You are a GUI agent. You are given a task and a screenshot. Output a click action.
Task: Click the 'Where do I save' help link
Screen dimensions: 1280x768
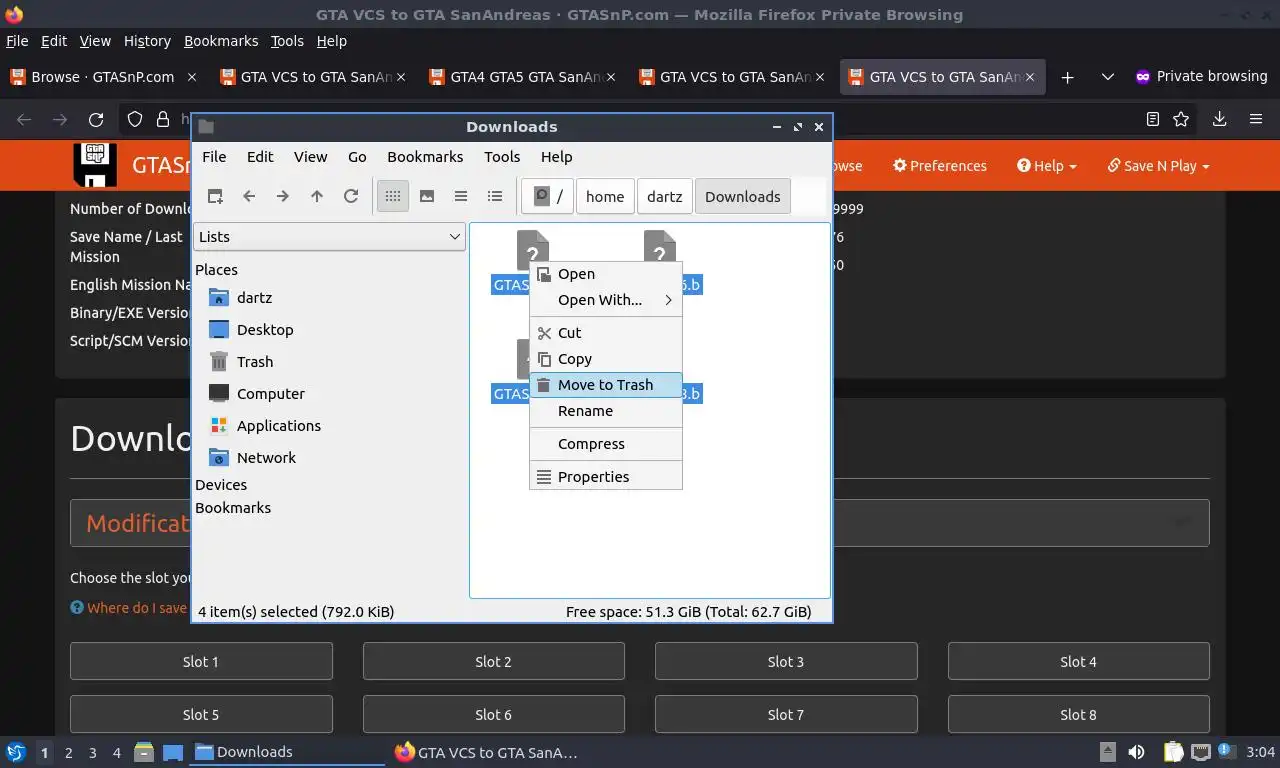(128, 608)
